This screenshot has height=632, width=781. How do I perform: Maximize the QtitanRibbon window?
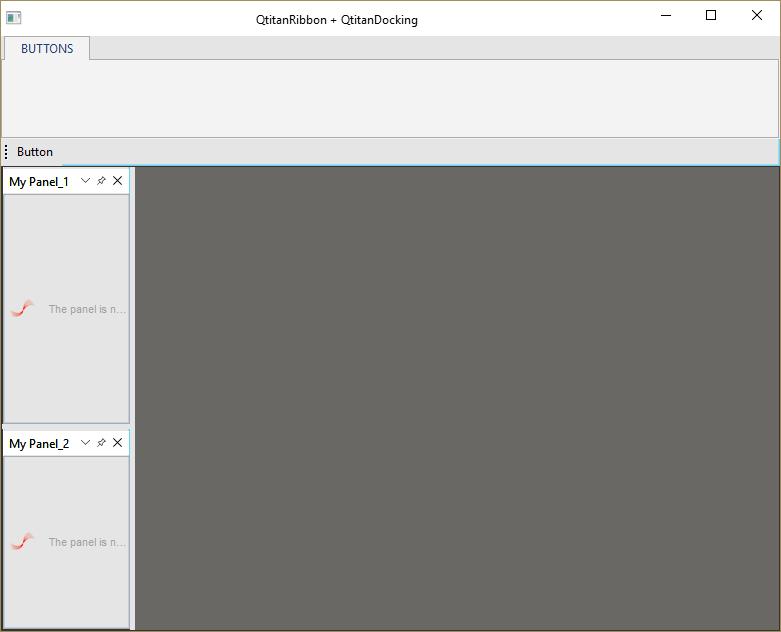711,15
